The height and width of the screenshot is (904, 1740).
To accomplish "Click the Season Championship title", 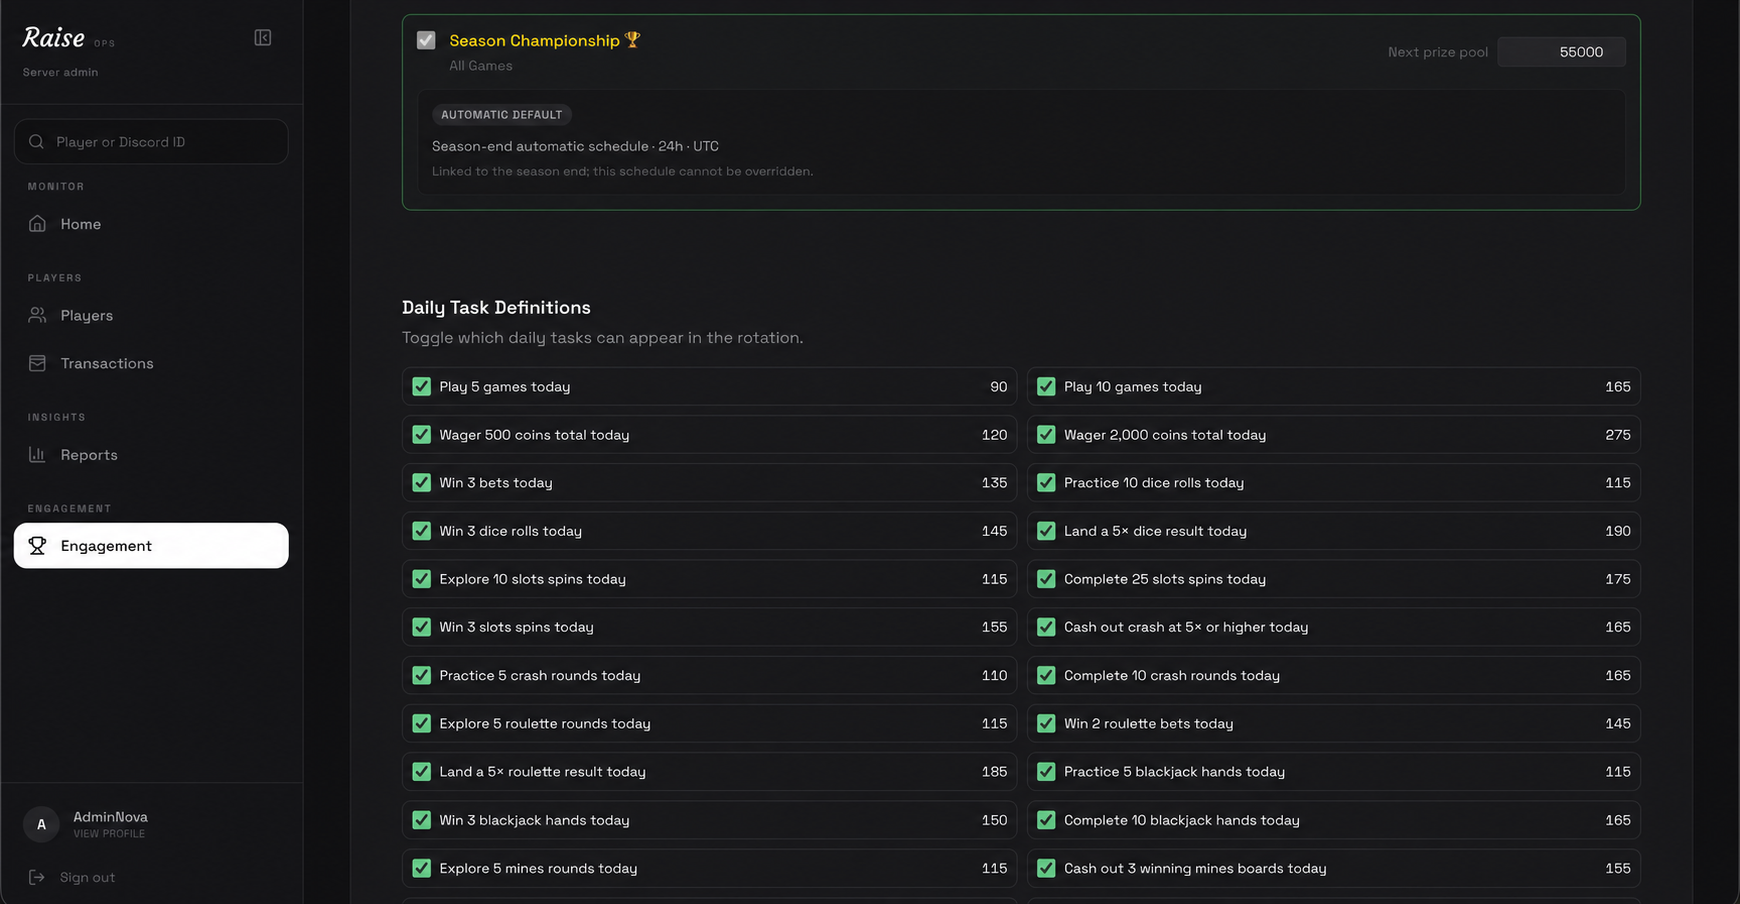I will pyautogui.click(x=545, y=40).
